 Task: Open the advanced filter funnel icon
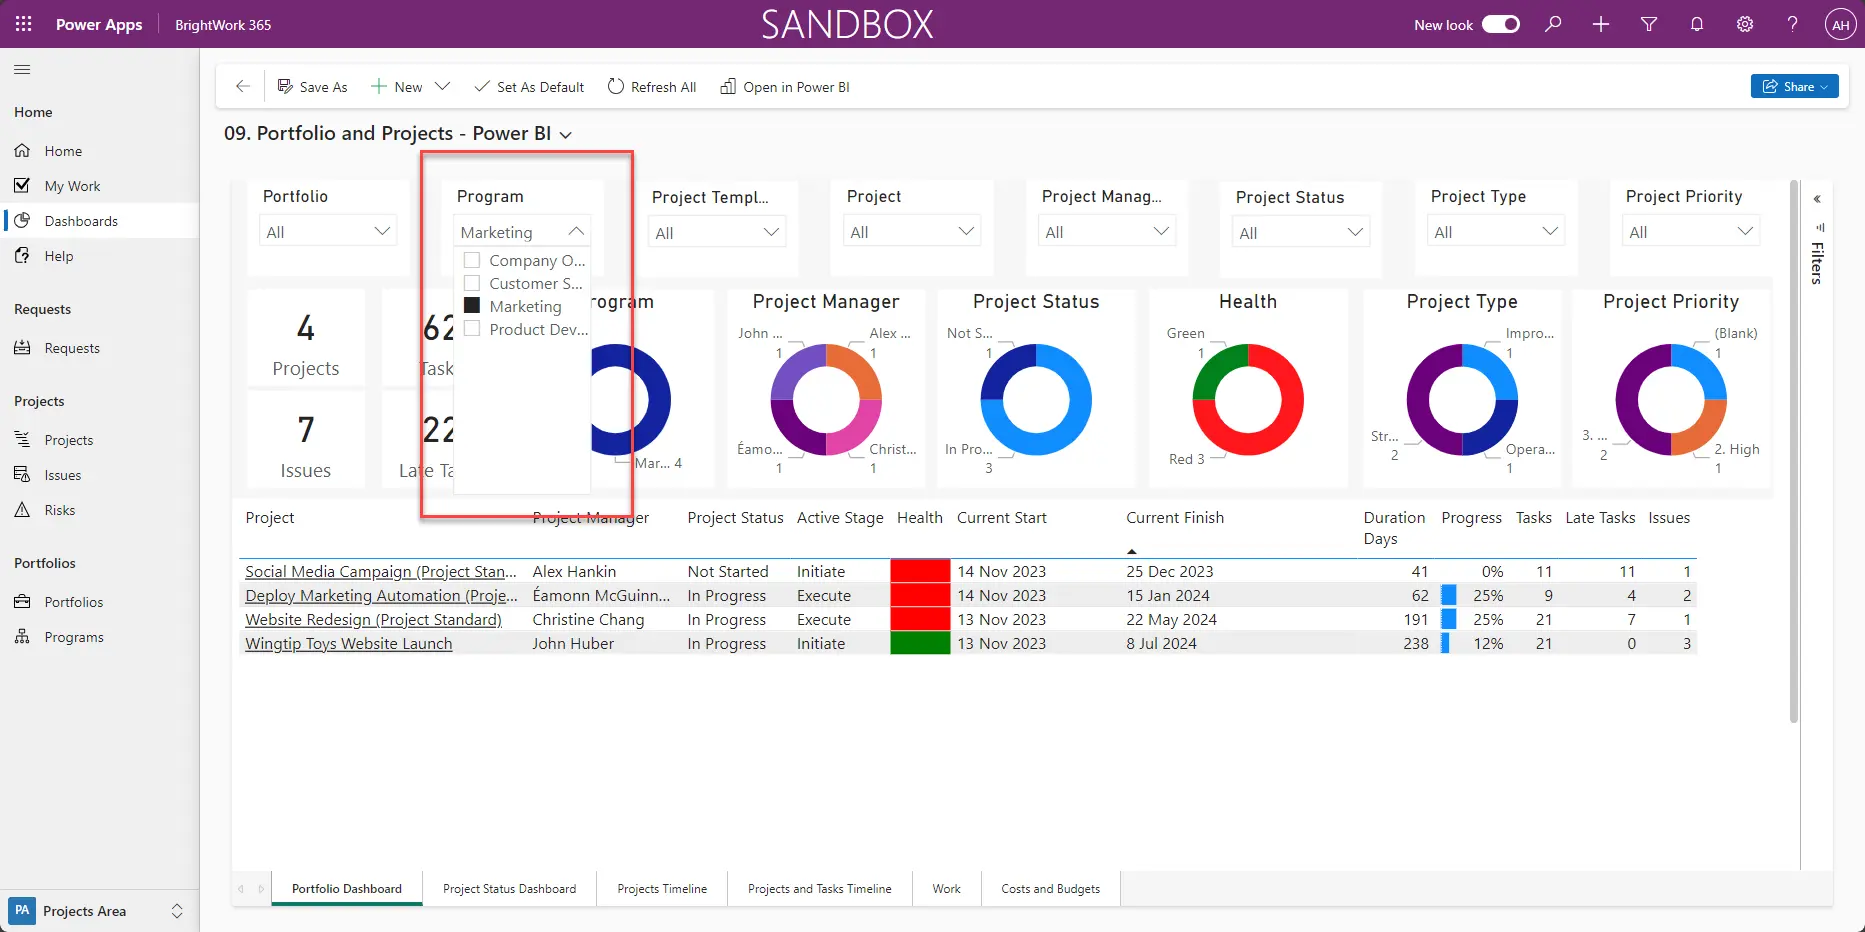click(1649, 24)
